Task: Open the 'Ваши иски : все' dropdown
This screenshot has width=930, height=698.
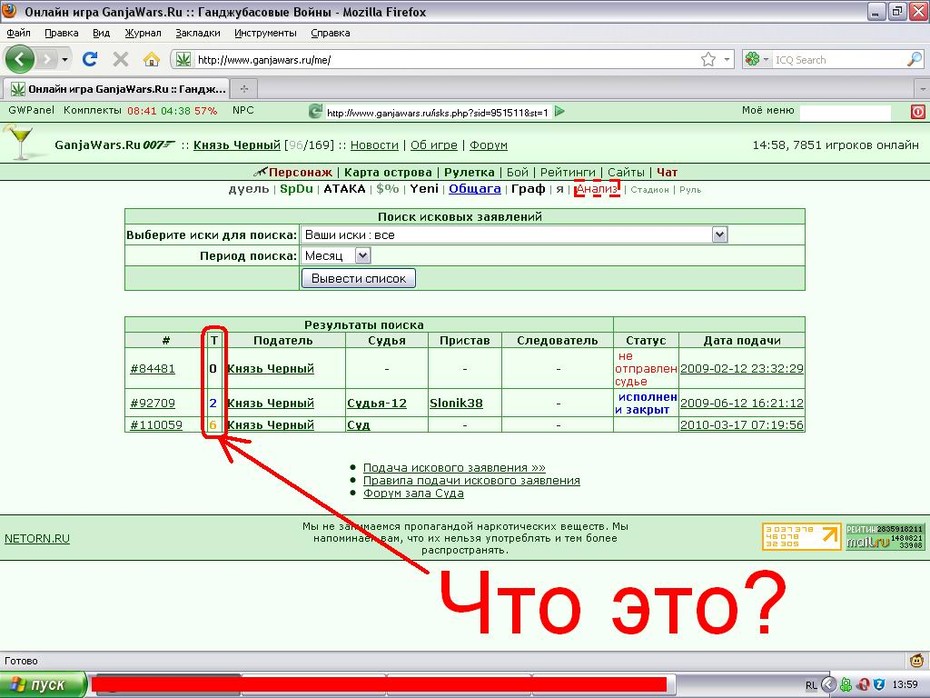Action: click(719, 235)
